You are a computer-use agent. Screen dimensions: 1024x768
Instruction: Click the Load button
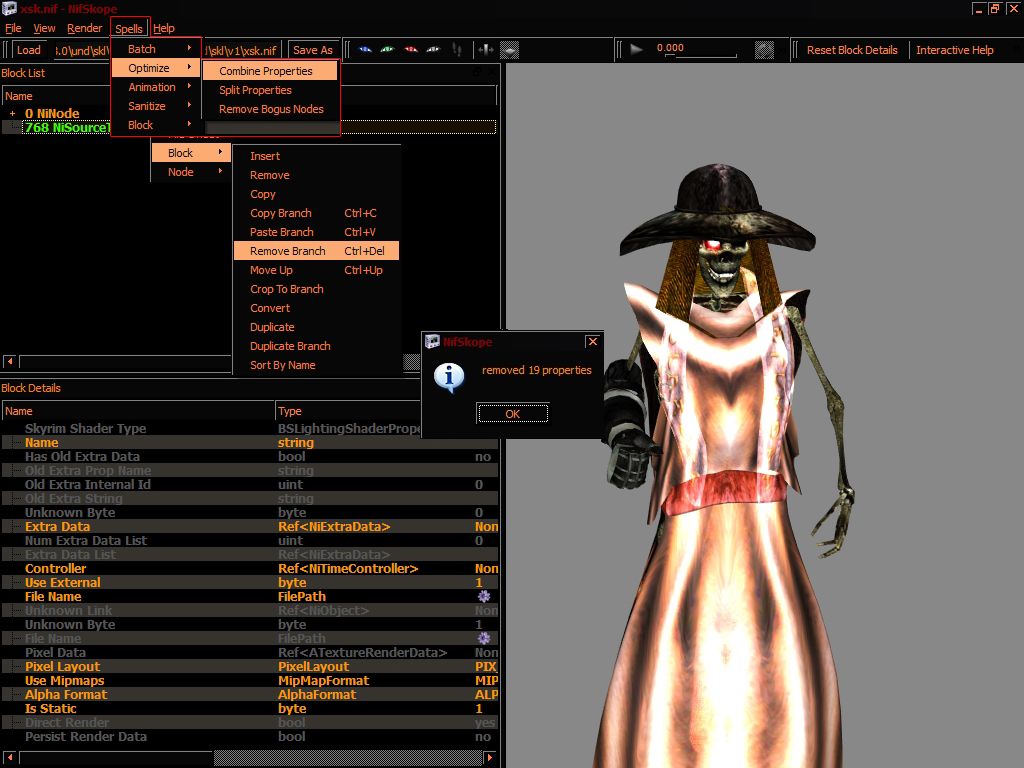click(x=29, y=50)
